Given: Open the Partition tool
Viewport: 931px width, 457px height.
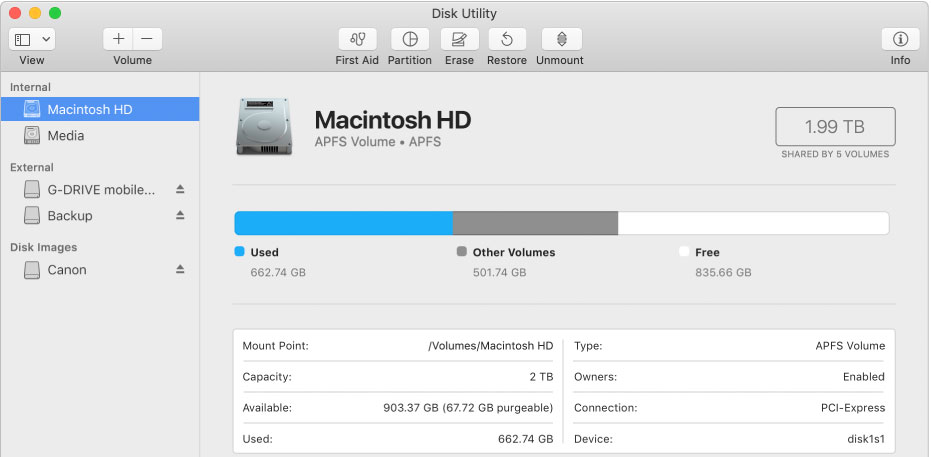Looking at the screenshot, I should (410, 39).
